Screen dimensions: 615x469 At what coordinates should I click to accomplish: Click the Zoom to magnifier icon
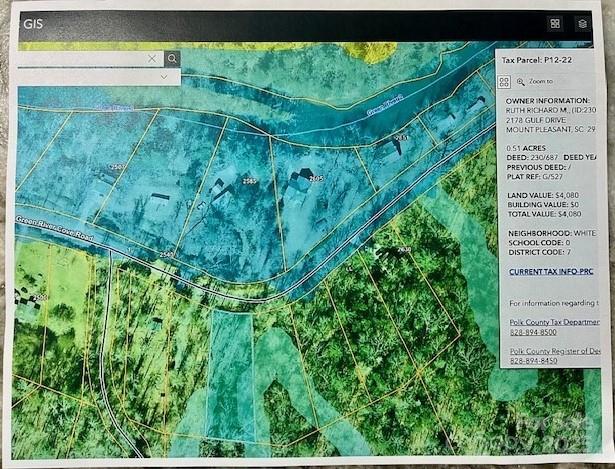520,82
